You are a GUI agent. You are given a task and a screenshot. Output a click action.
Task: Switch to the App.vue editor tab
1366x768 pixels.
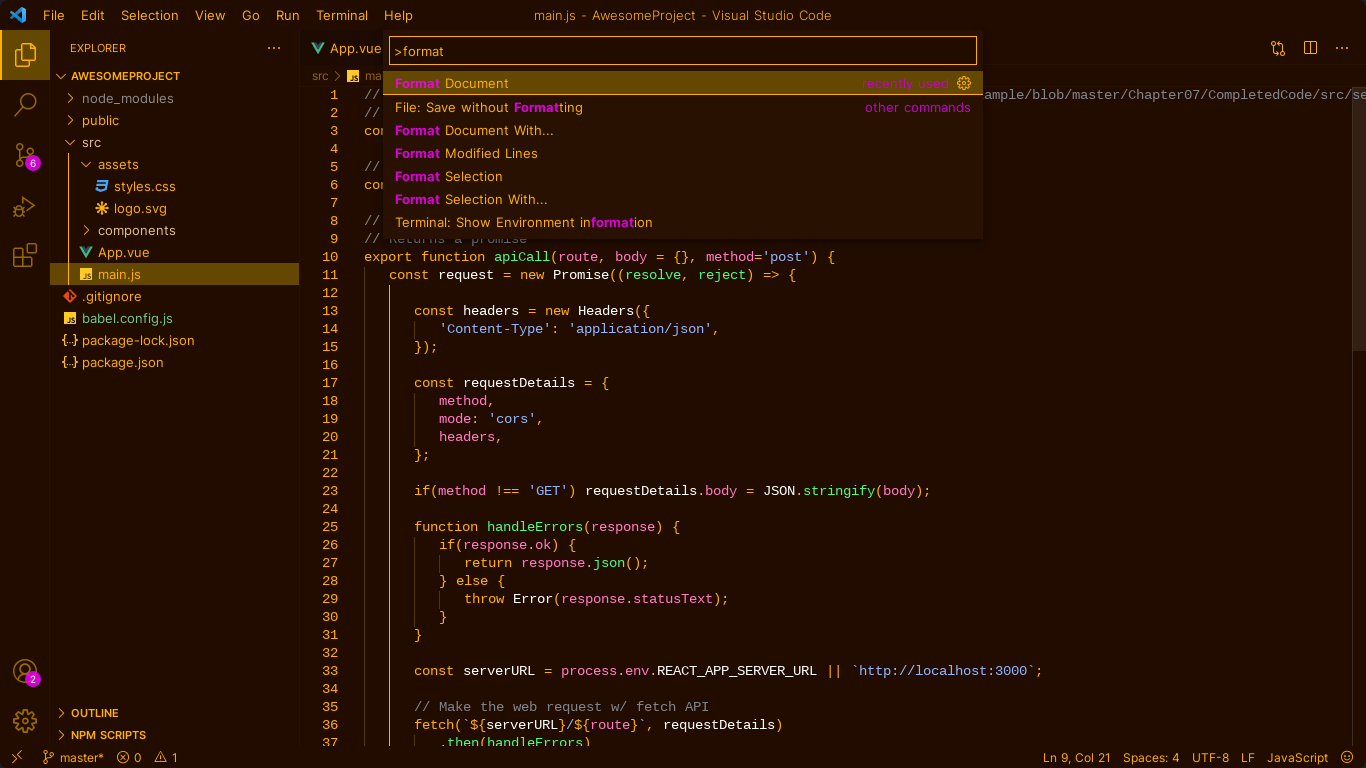(346, 48)
